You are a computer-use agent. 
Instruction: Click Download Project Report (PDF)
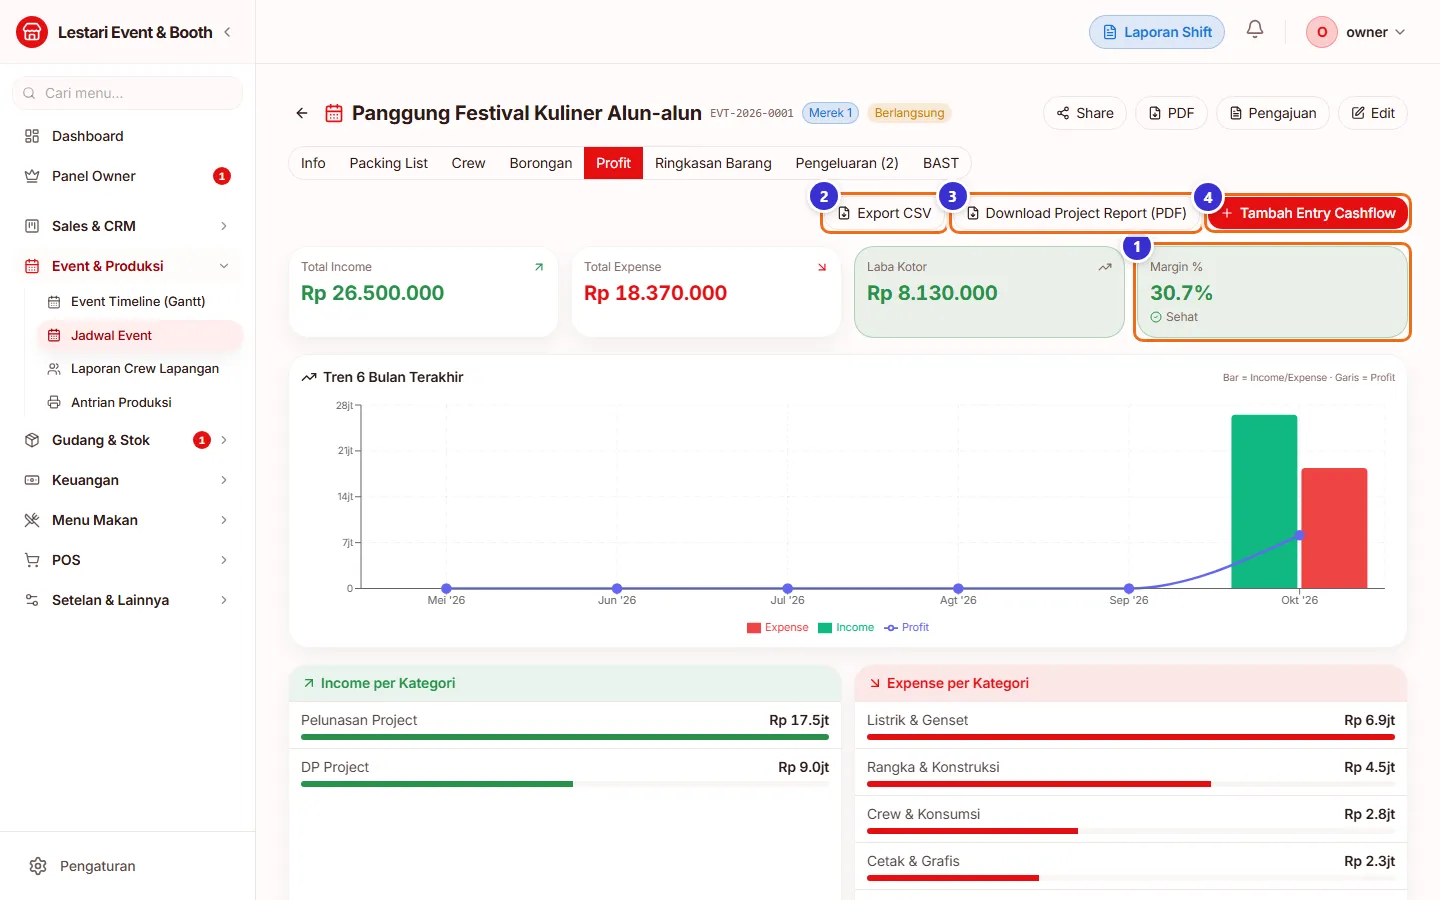coord(1076,213)
